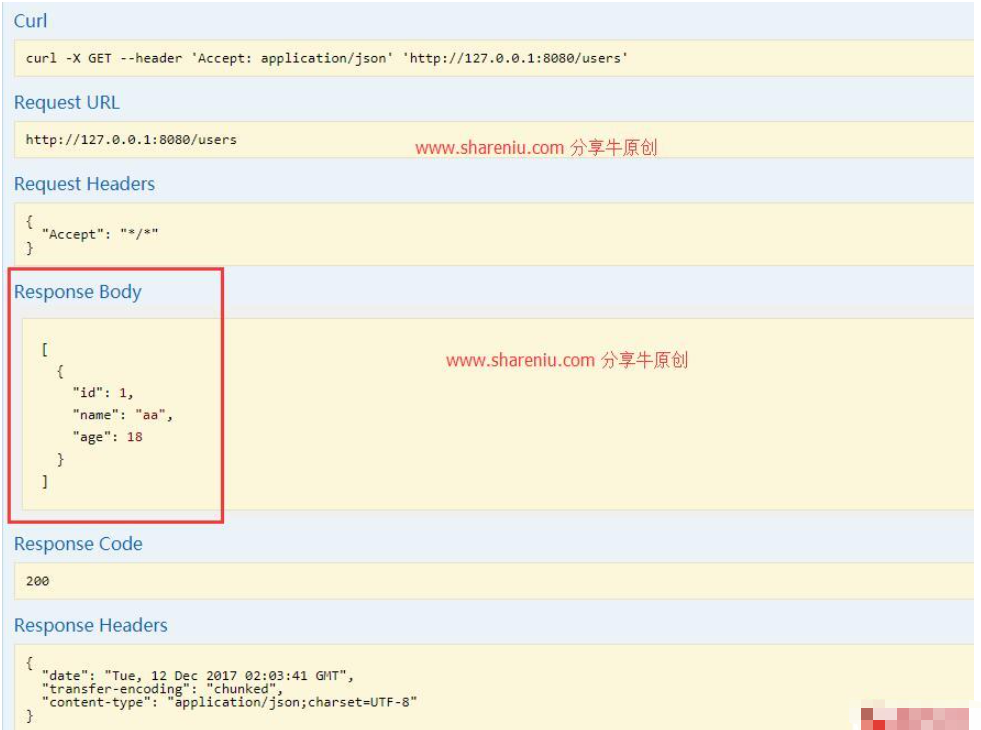Select the 200 response code value
This screenshot has width=981, height=730.
click(x=38, y=580)
